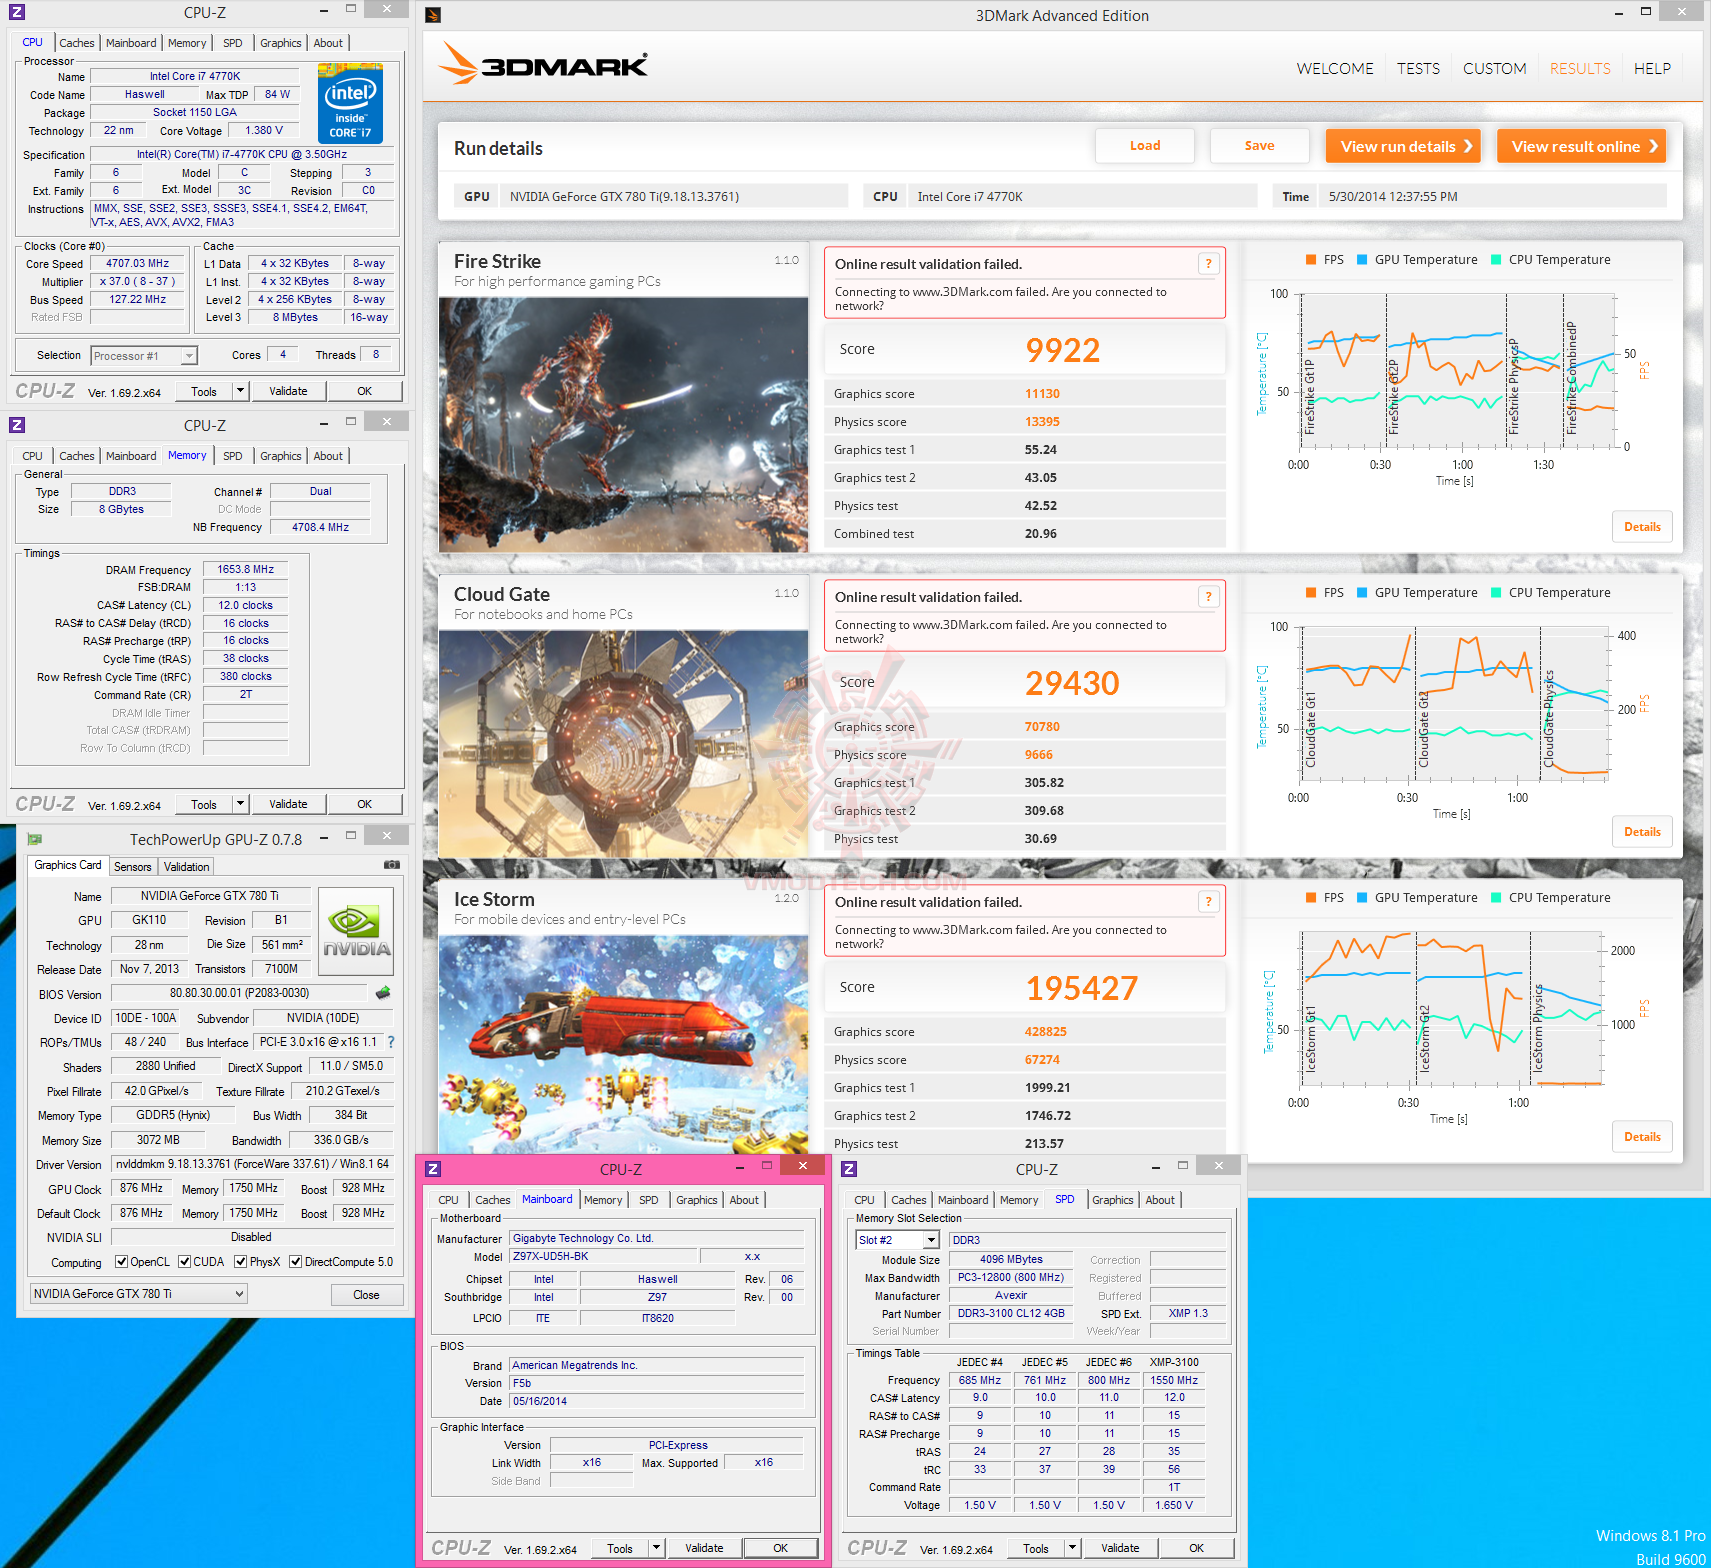Screen dimensions: 1711x1568
Task: Click the motherboard model Z97X-UD5H-BK
Action: point(604,1257)
